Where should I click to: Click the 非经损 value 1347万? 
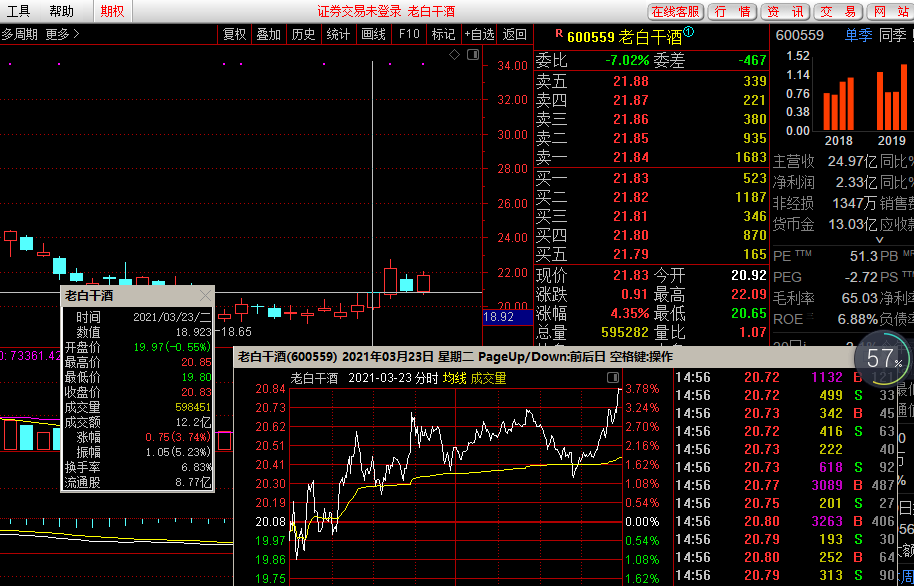point(853,203)
